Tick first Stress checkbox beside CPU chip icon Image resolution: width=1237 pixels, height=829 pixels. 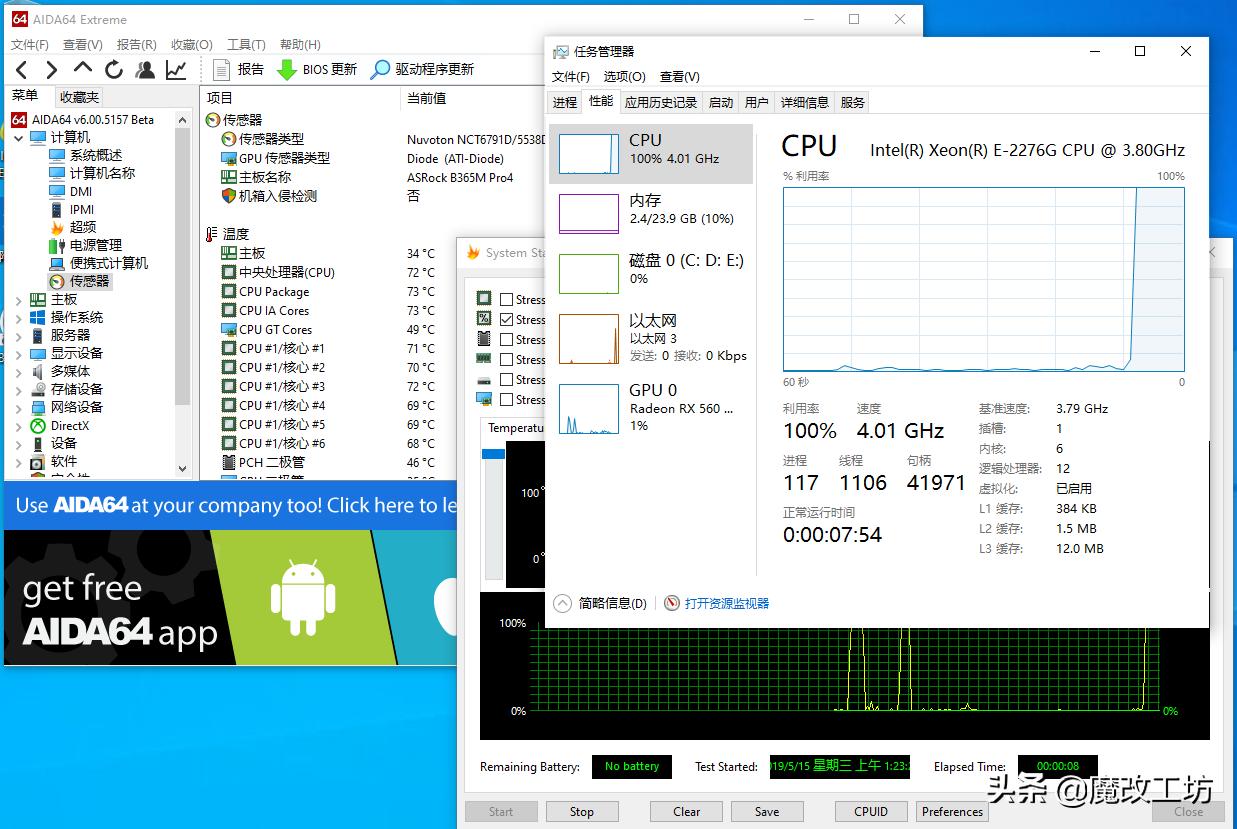point(507,299)
